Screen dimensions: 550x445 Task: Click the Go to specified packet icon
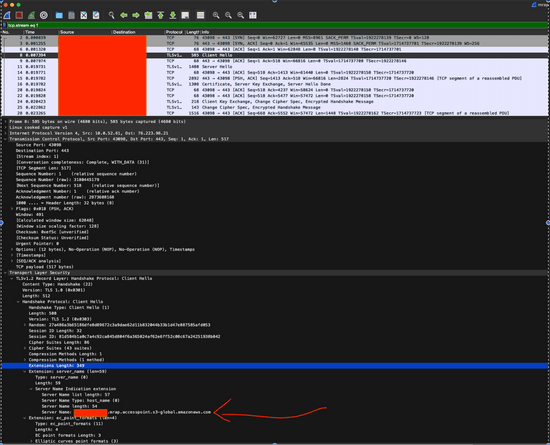pyautogui.click(x=148, y=15)
